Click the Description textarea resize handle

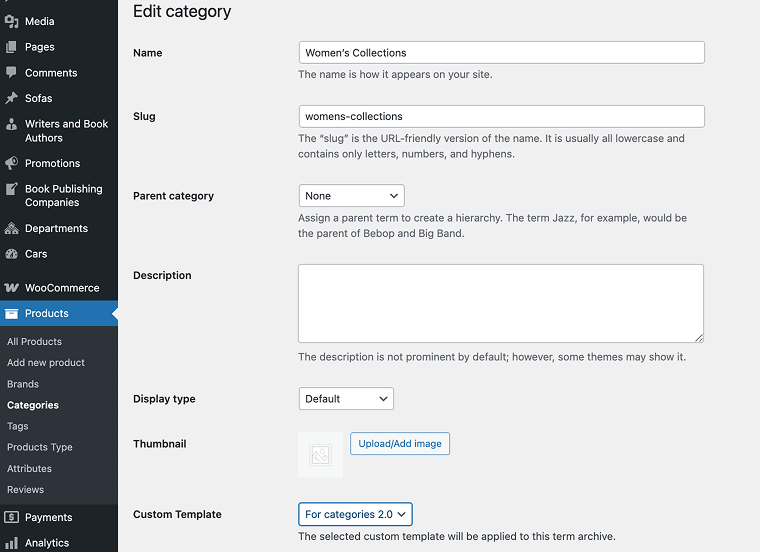coord(699,338)
